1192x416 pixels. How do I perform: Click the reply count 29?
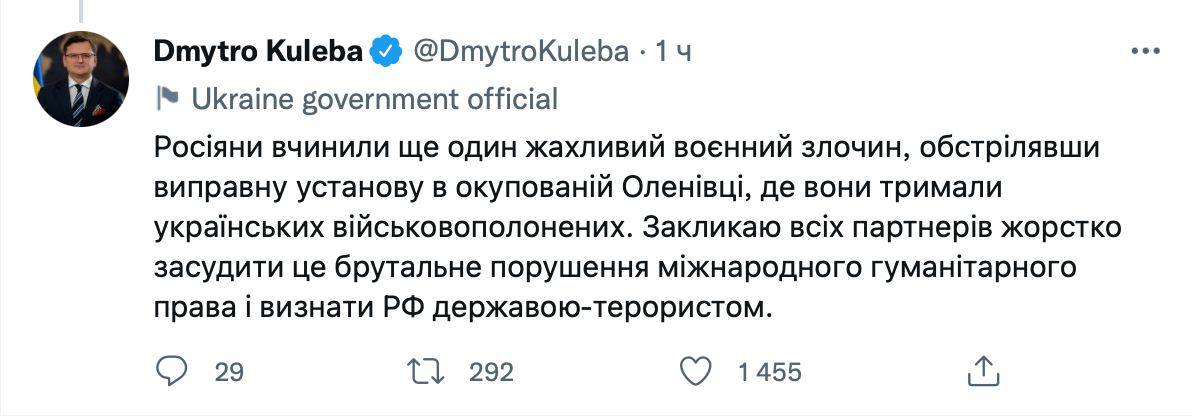pyautogui.click(x=229, y=373)
